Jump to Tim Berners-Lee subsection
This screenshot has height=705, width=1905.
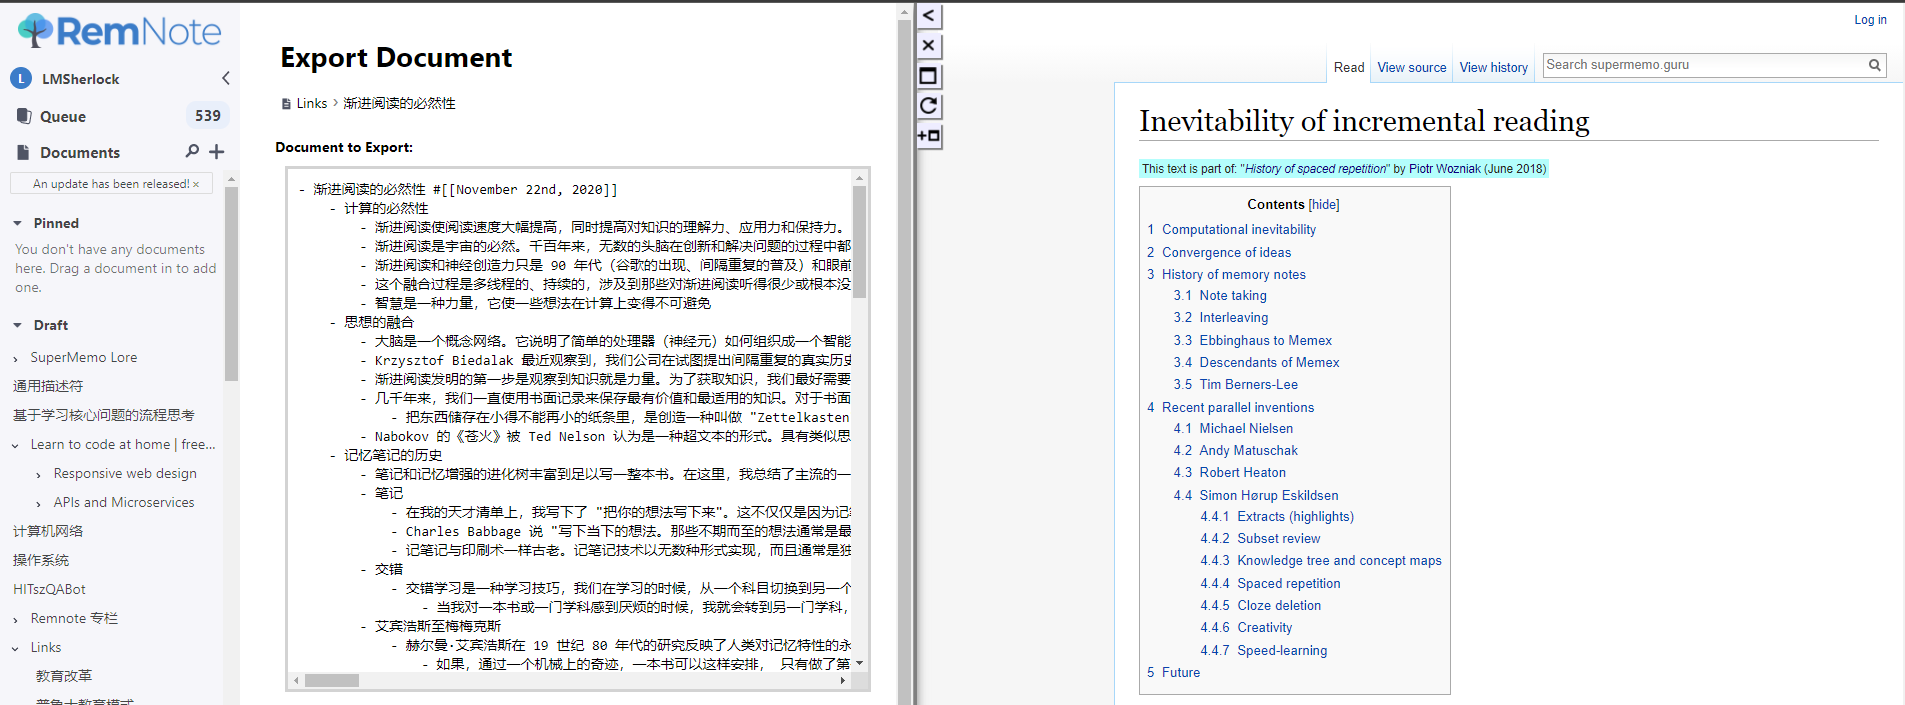click(x=1248, y=384)
